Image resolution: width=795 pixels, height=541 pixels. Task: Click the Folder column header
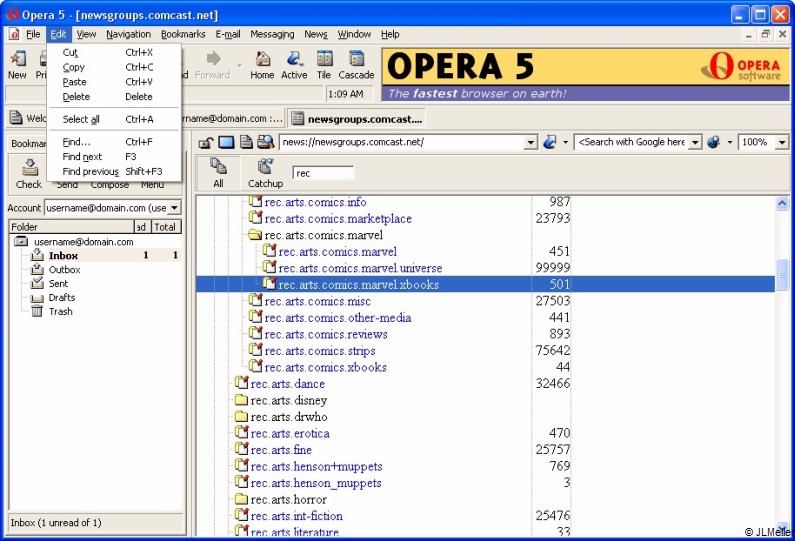pos(71,227)
